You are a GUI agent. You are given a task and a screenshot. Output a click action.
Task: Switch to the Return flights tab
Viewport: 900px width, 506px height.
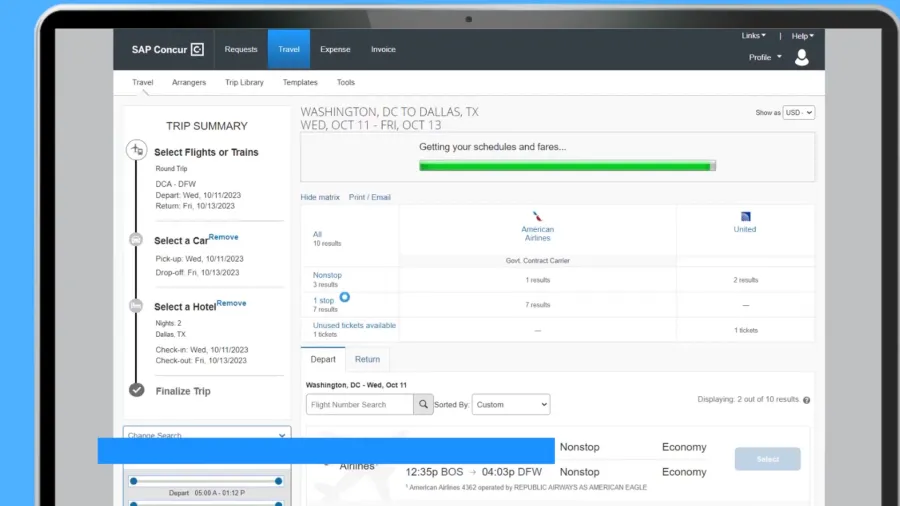click(367, 359)
